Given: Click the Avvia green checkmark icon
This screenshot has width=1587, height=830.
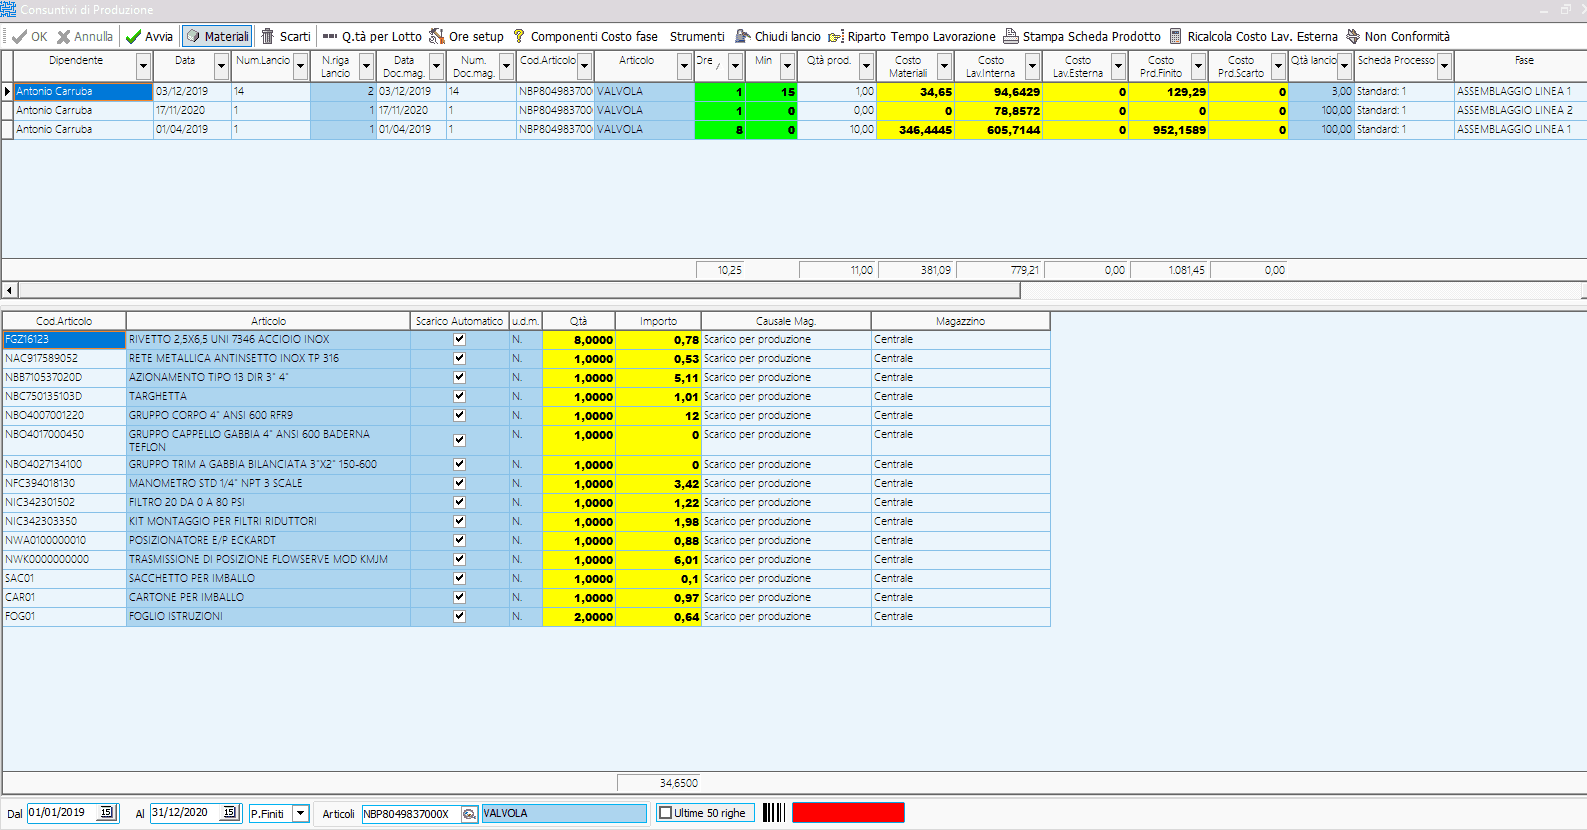Looking at the screenshot, I should (x=133, y=37).
